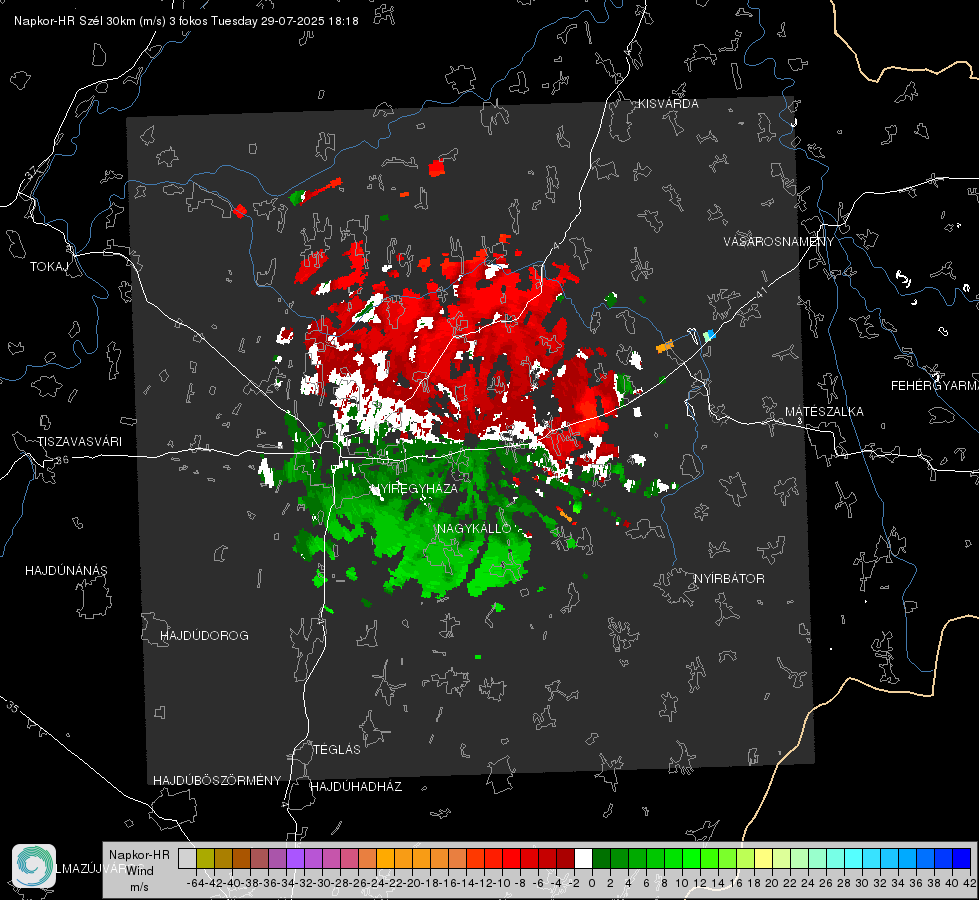Click the TISZAVASVÁRI town label
Viewport: 979px width, 900px height.
79,442
